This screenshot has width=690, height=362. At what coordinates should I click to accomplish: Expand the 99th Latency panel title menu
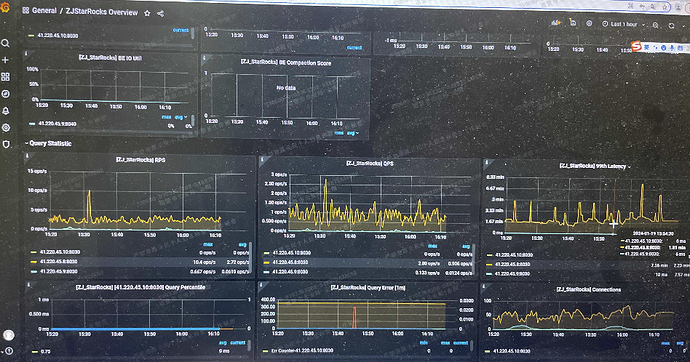tap(595, 166)
